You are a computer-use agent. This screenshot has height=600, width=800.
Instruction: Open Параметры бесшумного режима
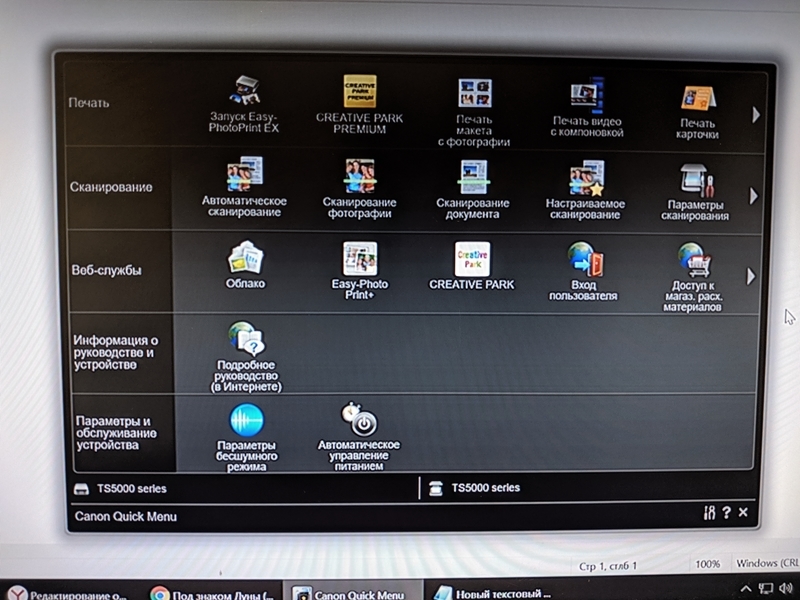(x=246, y=420)
